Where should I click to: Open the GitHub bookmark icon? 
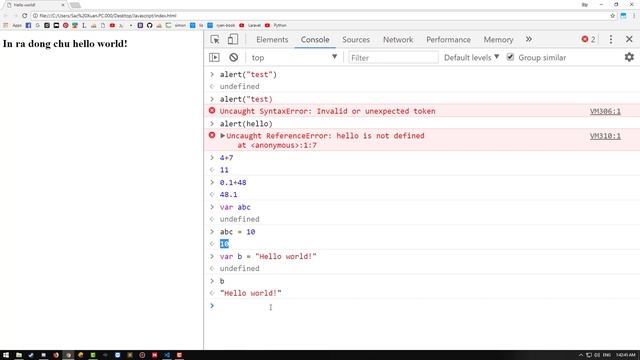point(149,25)
